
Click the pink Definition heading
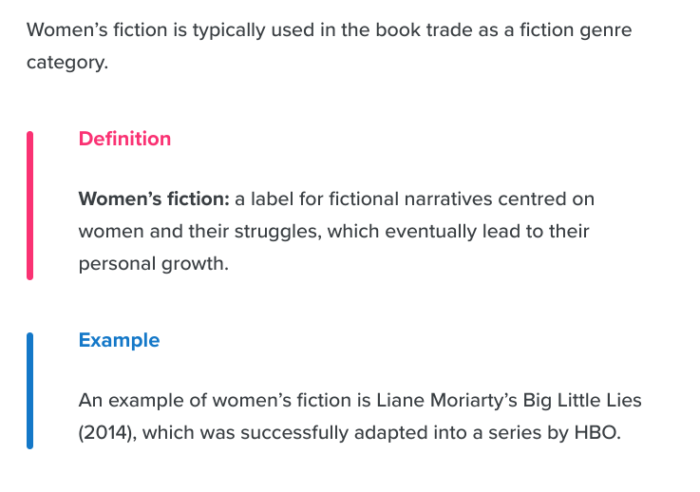coord(124,139)
